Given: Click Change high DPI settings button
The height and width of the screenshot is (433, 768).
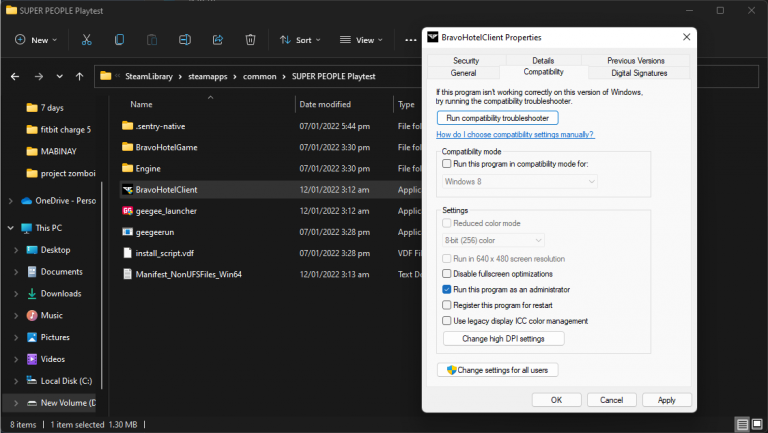Looking at the screenshot, I should [504, 338].
